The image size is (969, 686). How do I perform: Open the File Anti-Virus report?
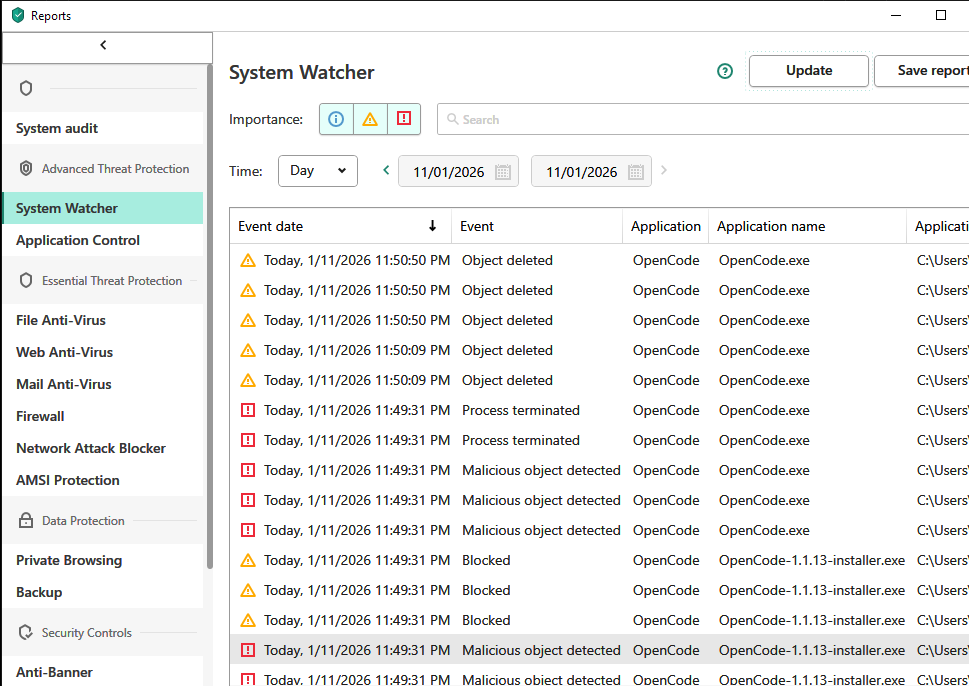coord(103,320)
